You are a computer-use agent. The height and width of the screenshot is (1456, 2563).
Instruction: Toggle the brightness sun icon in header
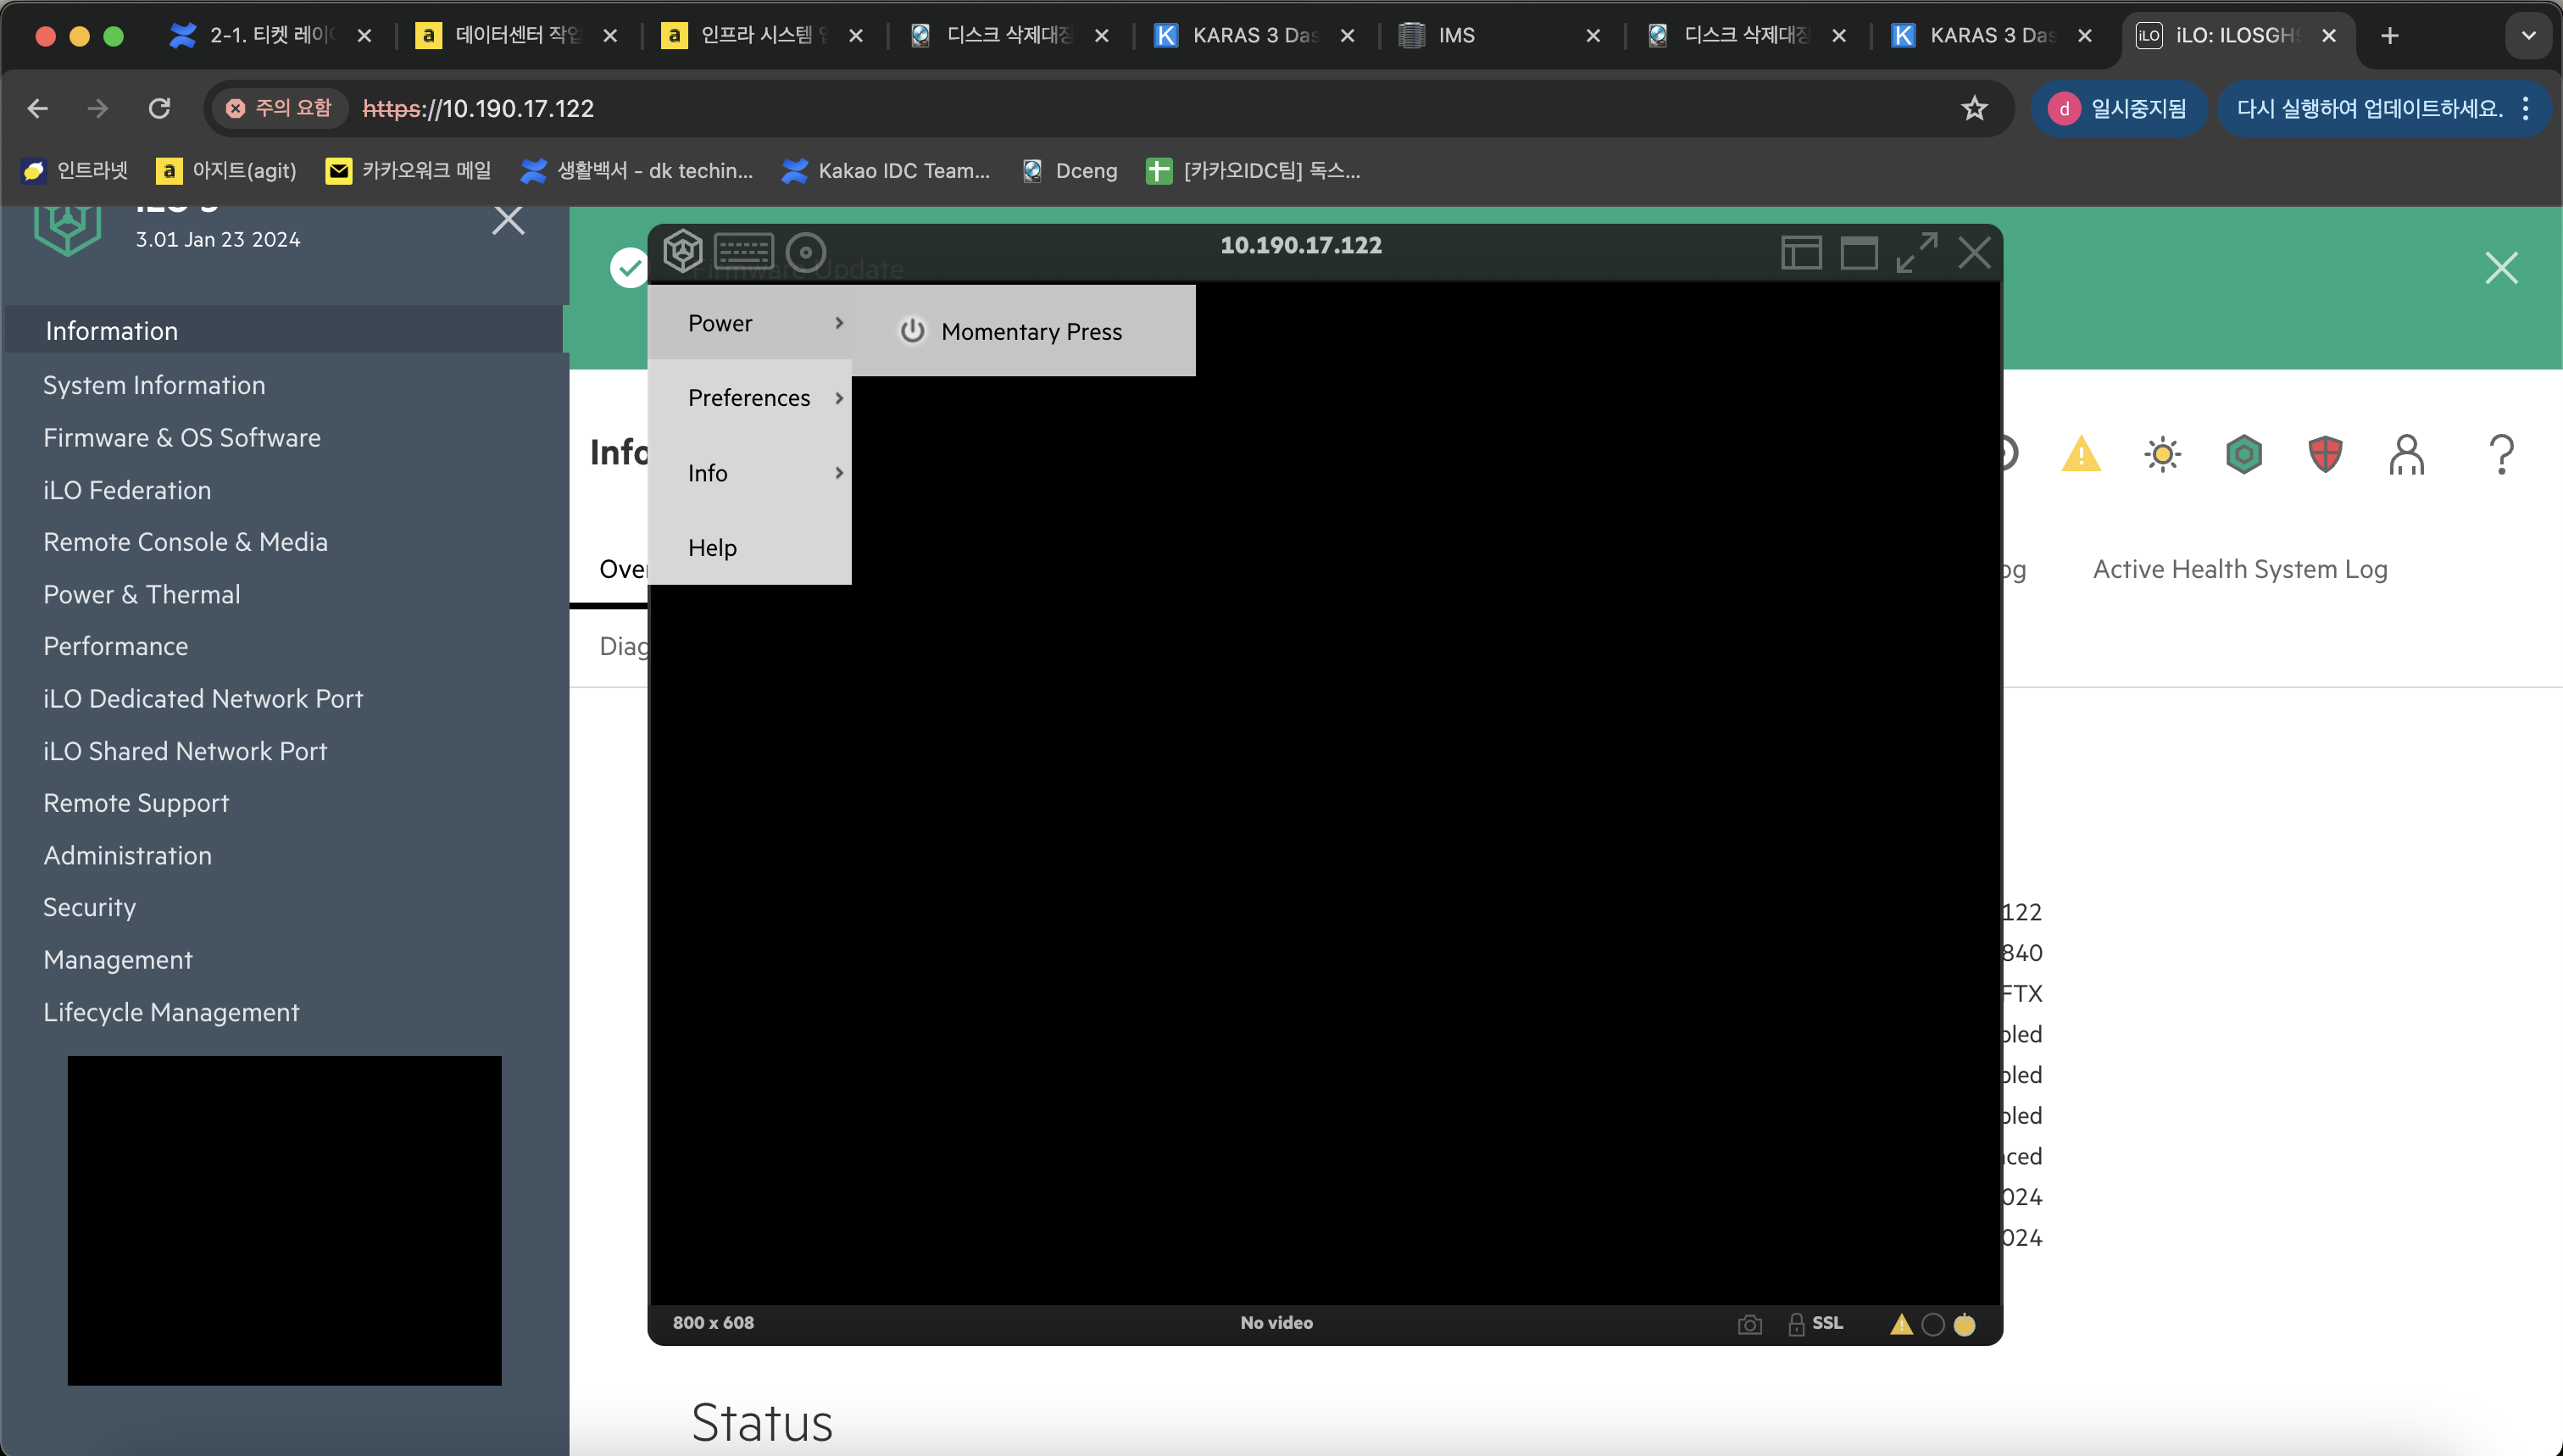[2162, 454]
